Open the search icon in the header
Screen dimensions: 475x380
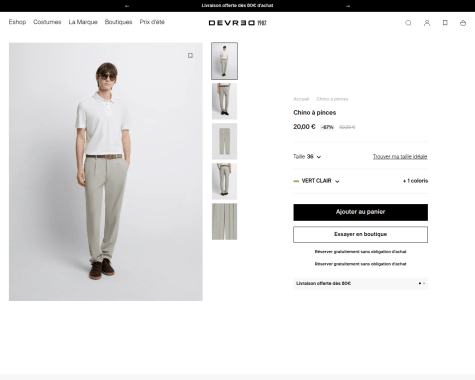[x=408, y=23]
